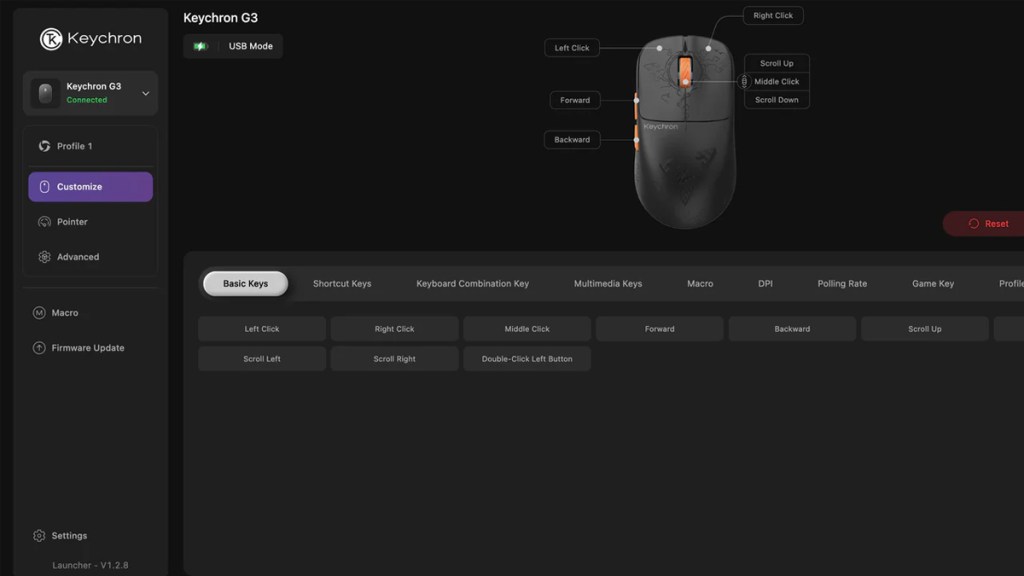Open the Profile 1 entry
This screenshot has height=576, width=1024.
point(90,146)
